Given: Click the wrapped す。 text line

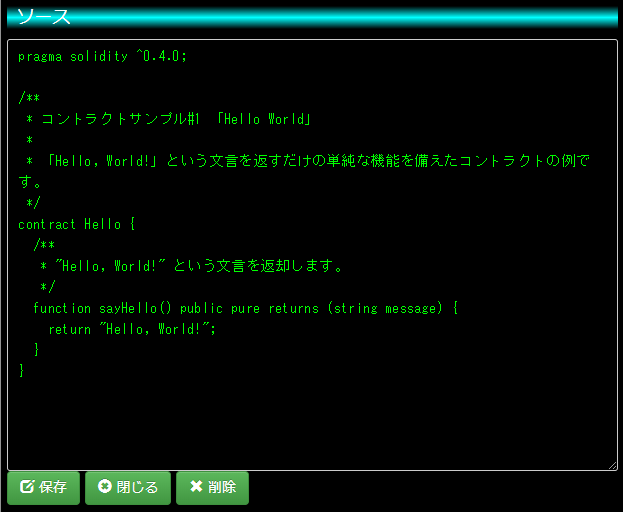Looking at the screenshot, I should pyautogui.click(x=30, y=182).
